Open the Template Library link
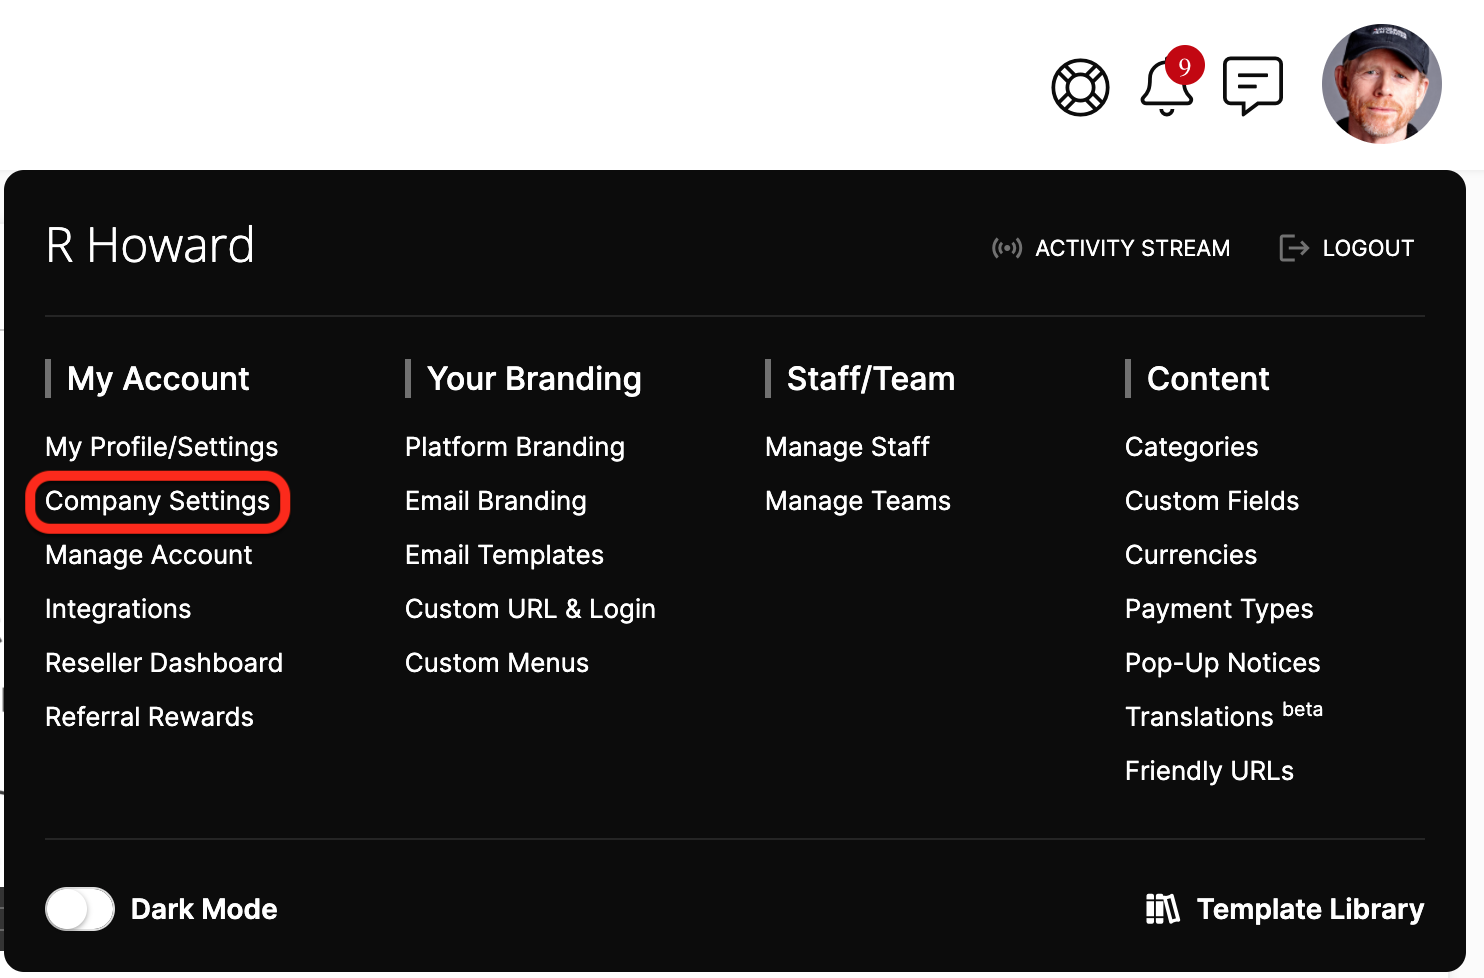Image resolution: width=1484 pixels, height=978 pixels. (x=1310, y=909)
